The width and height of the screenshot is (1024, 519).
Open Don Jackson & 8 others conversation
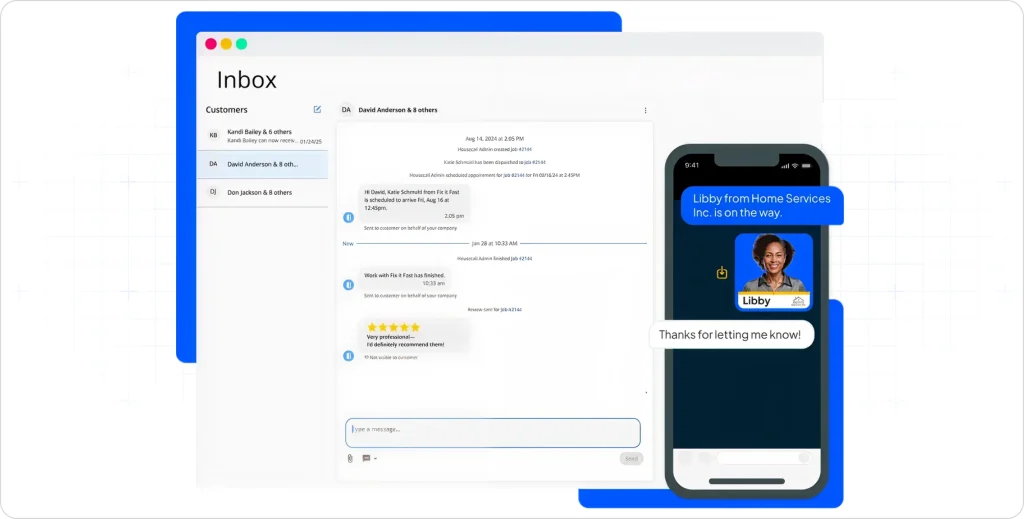coord(262,192)
